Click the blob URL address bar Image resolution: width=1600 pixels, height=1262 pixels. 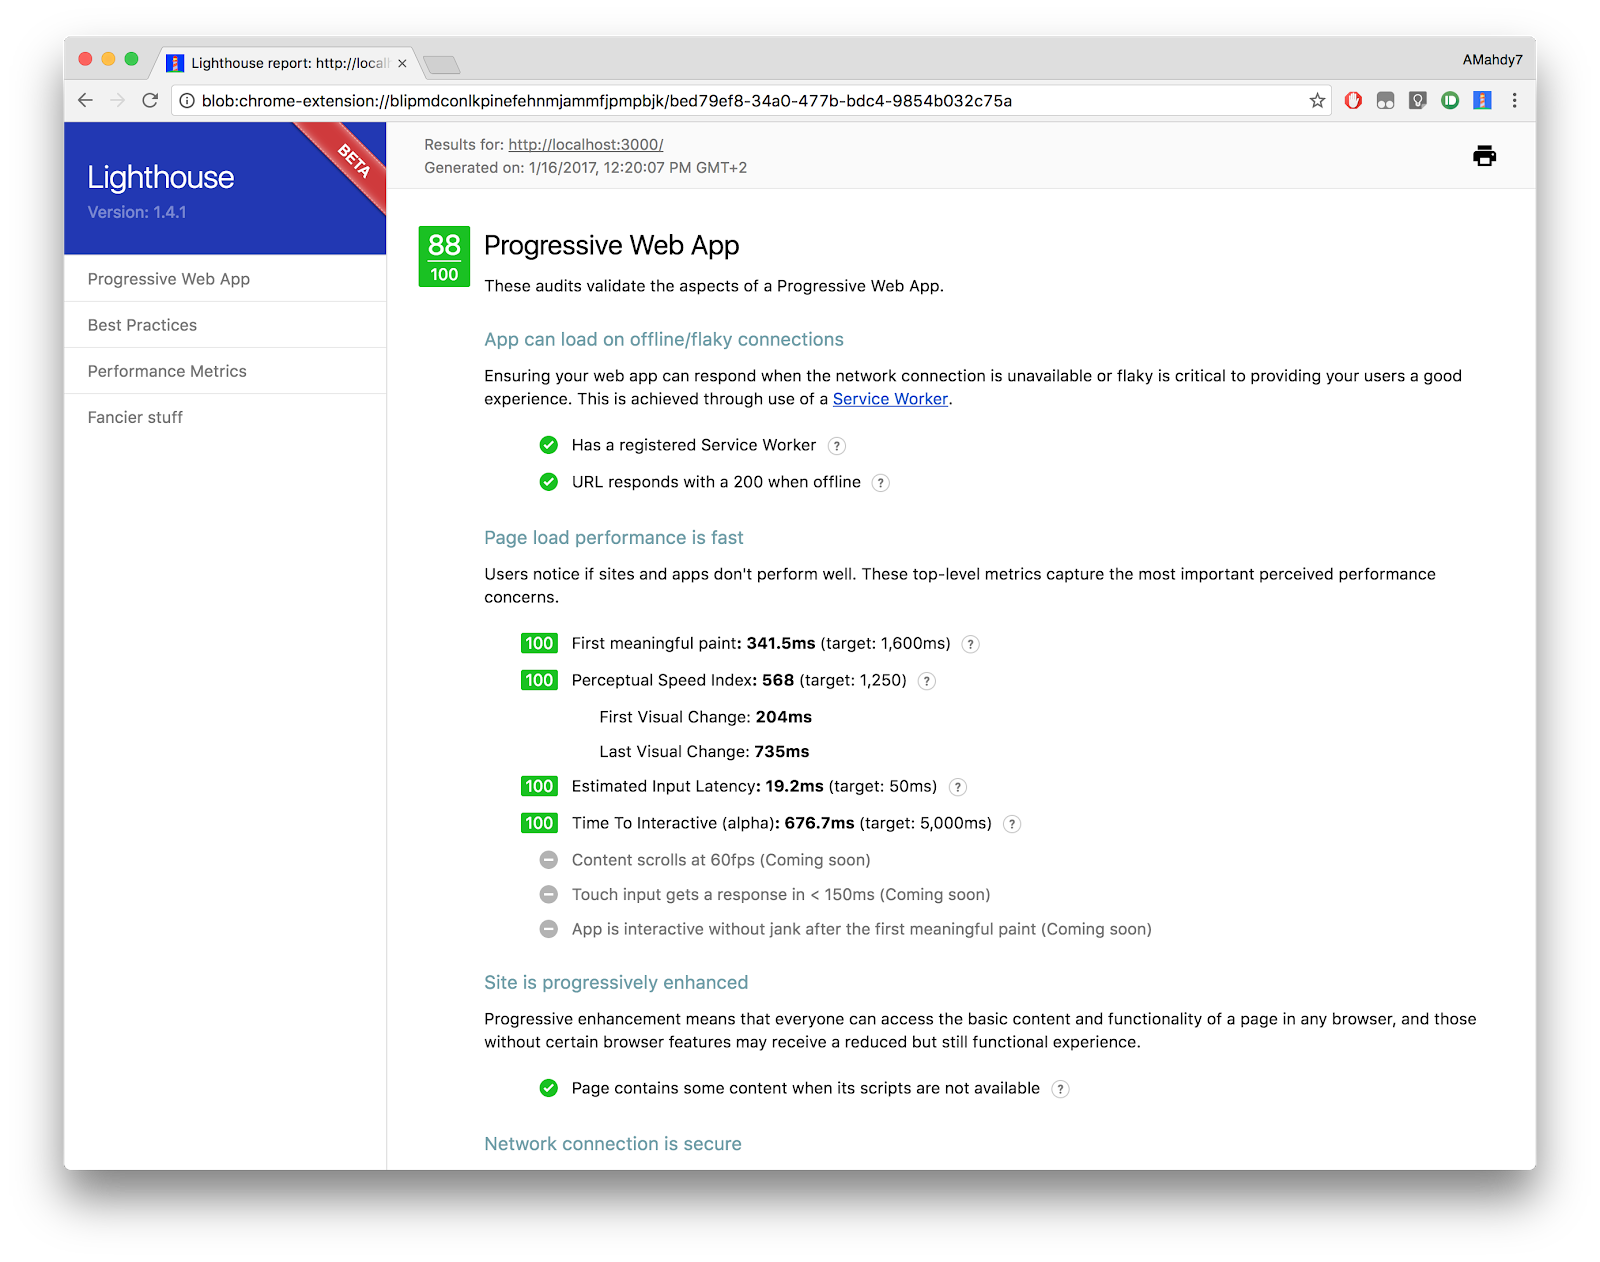click(x=750, y=100)
